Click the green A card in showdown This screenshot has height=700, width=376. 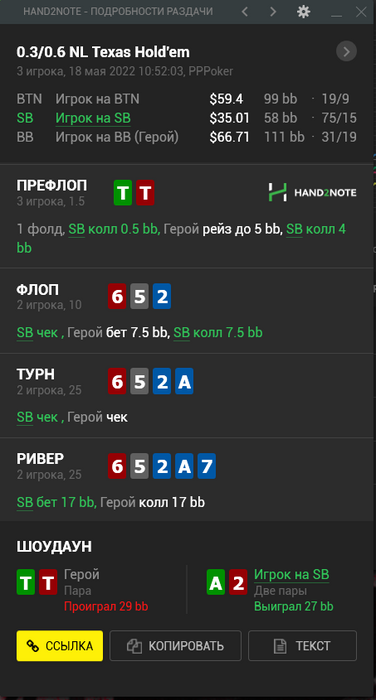point(216,582)
